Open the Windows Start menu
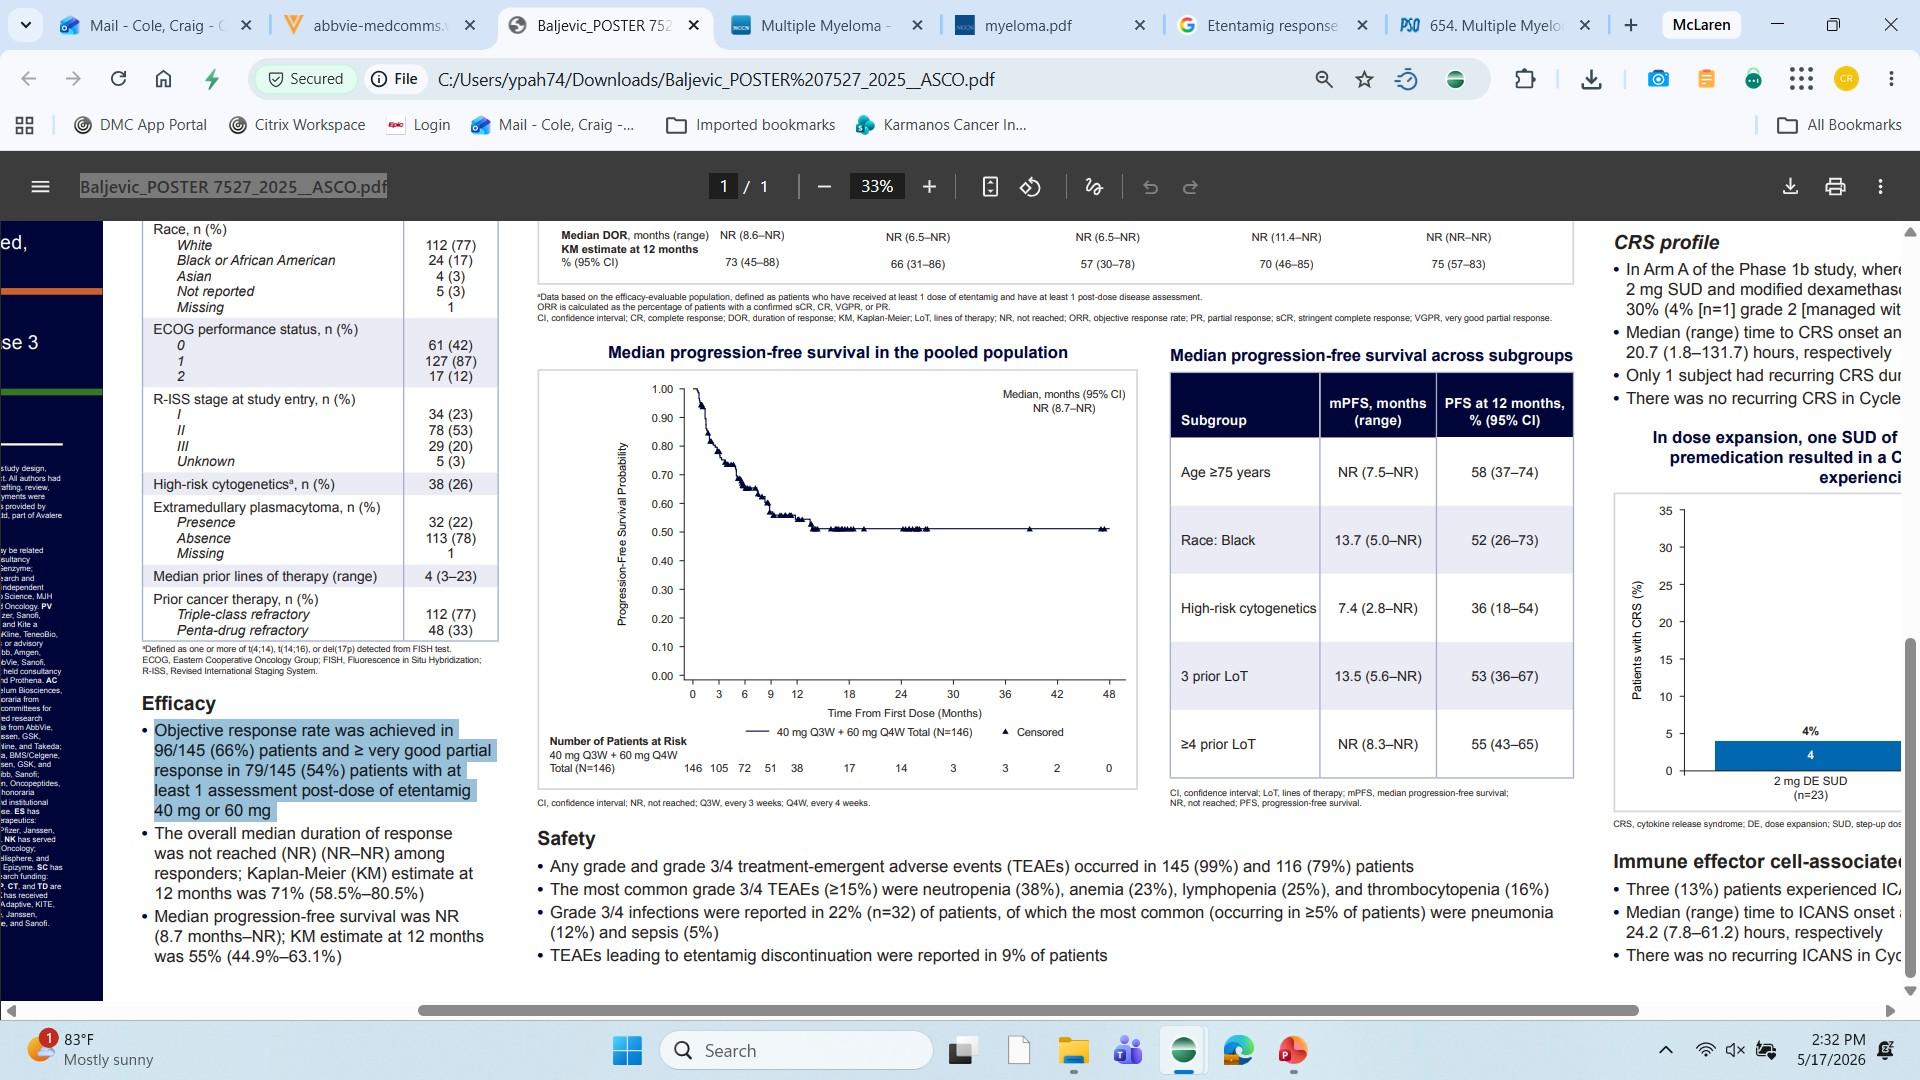Viewport: 1920px width, 1080px height. click(x=627, y=1050)
